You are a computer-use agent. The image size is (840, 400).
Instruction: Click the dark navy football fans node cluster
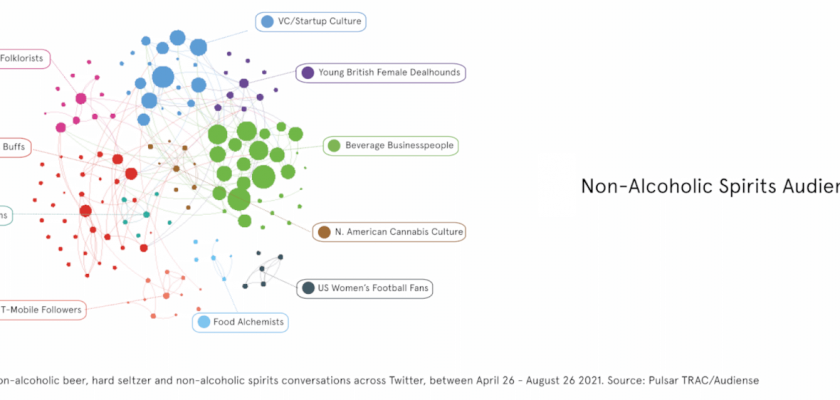[262, 269]
